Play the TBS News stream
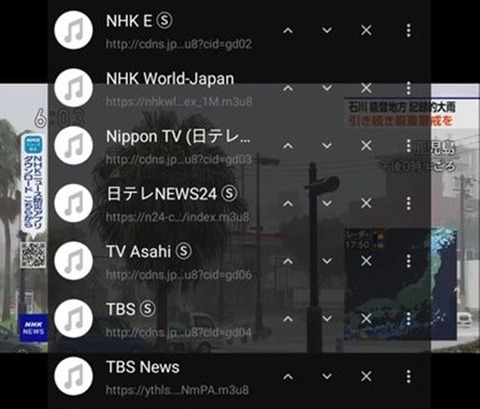Screen dimensions: 480x409 pyautogui.click(x=143, y=367)
